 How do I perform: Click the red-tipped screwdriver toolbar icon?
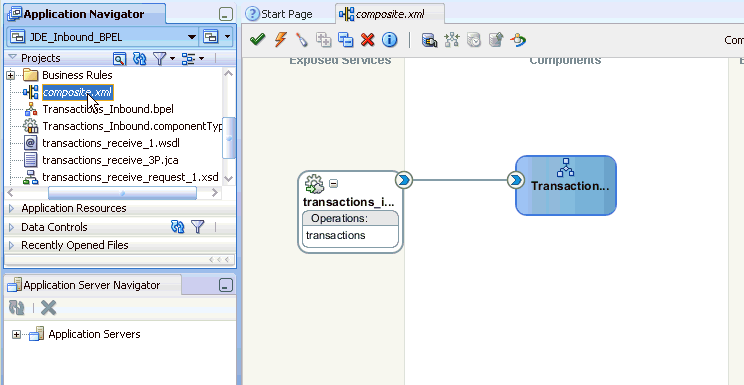(x=301, y=40)
